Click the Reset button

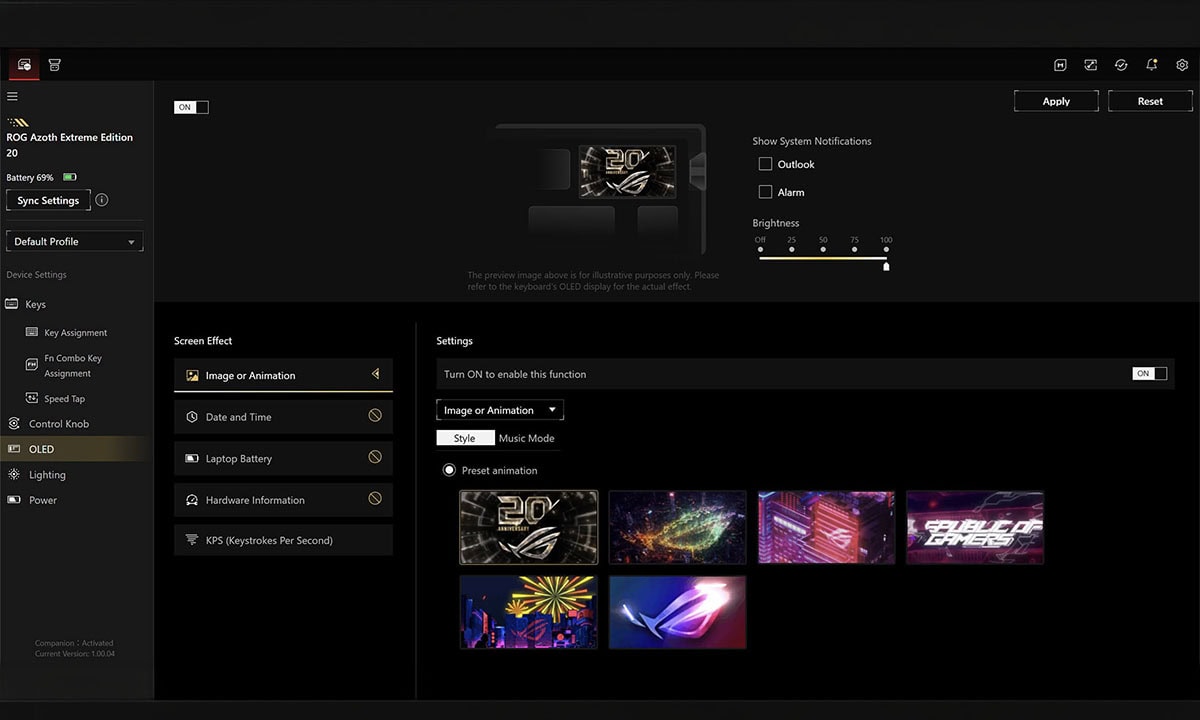click(1150, 101)
